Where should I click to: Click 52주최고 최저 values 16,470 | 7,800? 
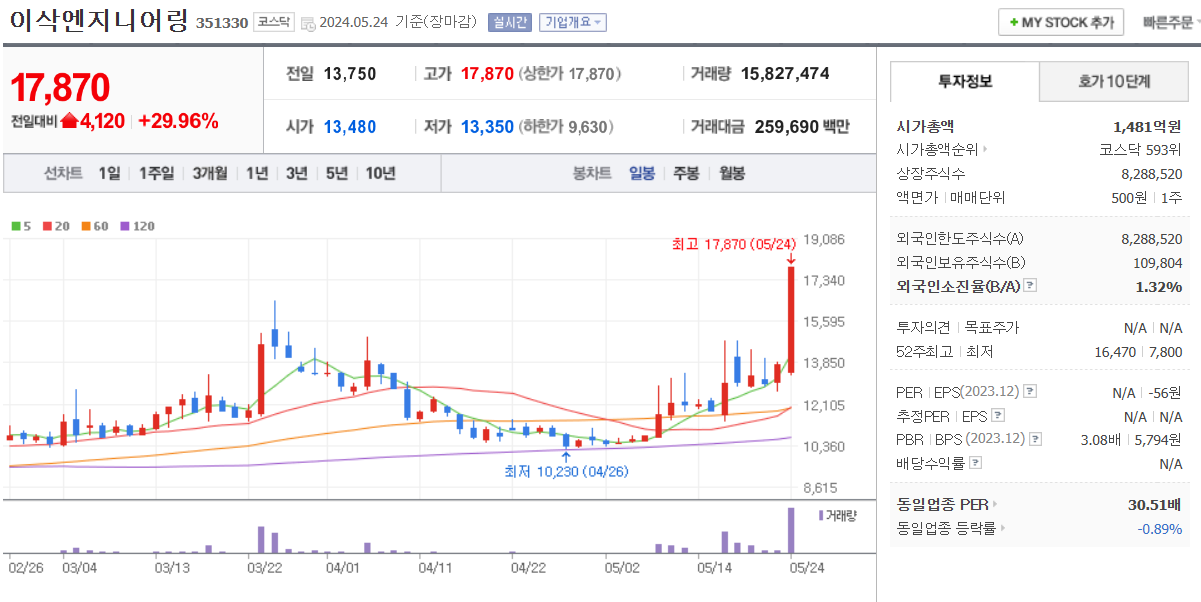1140,352
